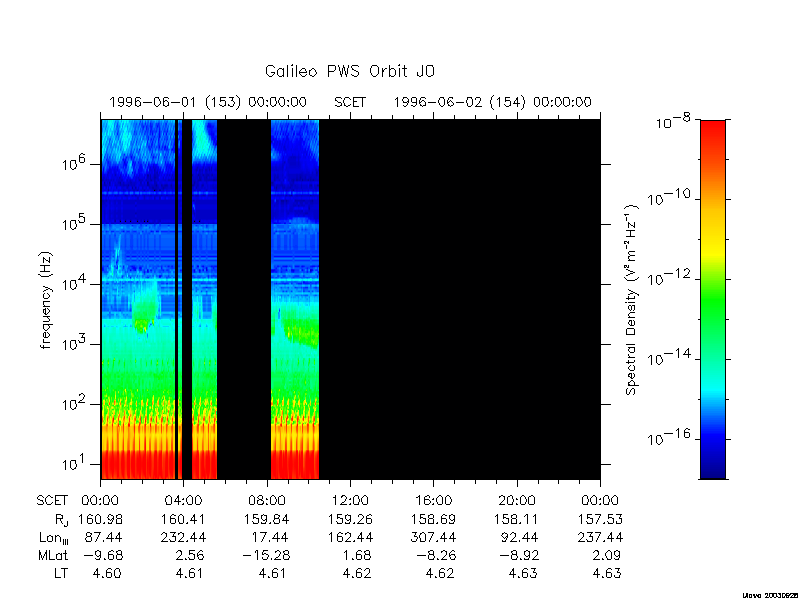Click the MLat value 2.09
The height and width of the screenshot is (600, 800).
click(x=607, y=555)
